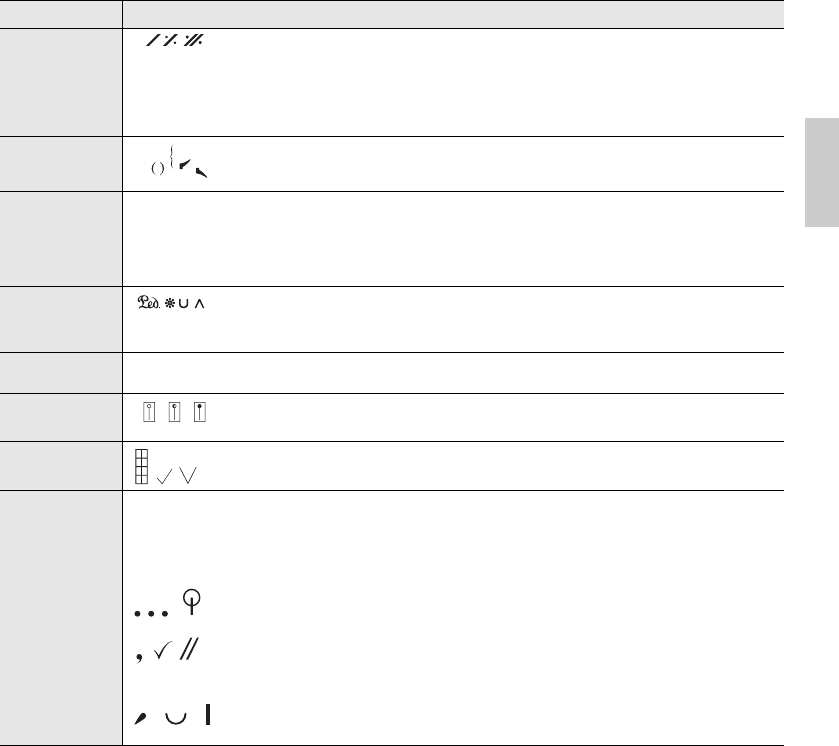Click the filled-circle boxed stem symbol
839x746 pixels.
pyautogui.click(x=200, y=411)
